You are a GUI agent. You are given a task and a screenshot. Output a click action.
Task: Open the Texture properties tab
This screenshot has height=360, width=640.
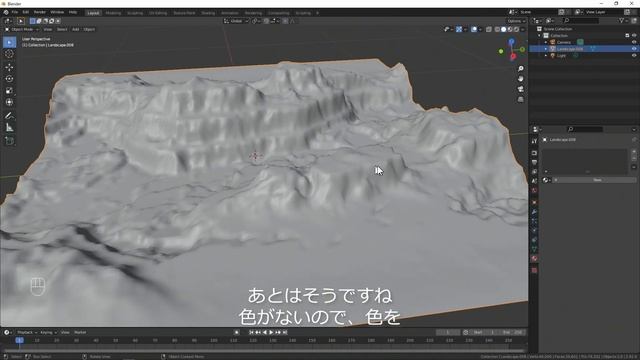click(x=534, y=270)
